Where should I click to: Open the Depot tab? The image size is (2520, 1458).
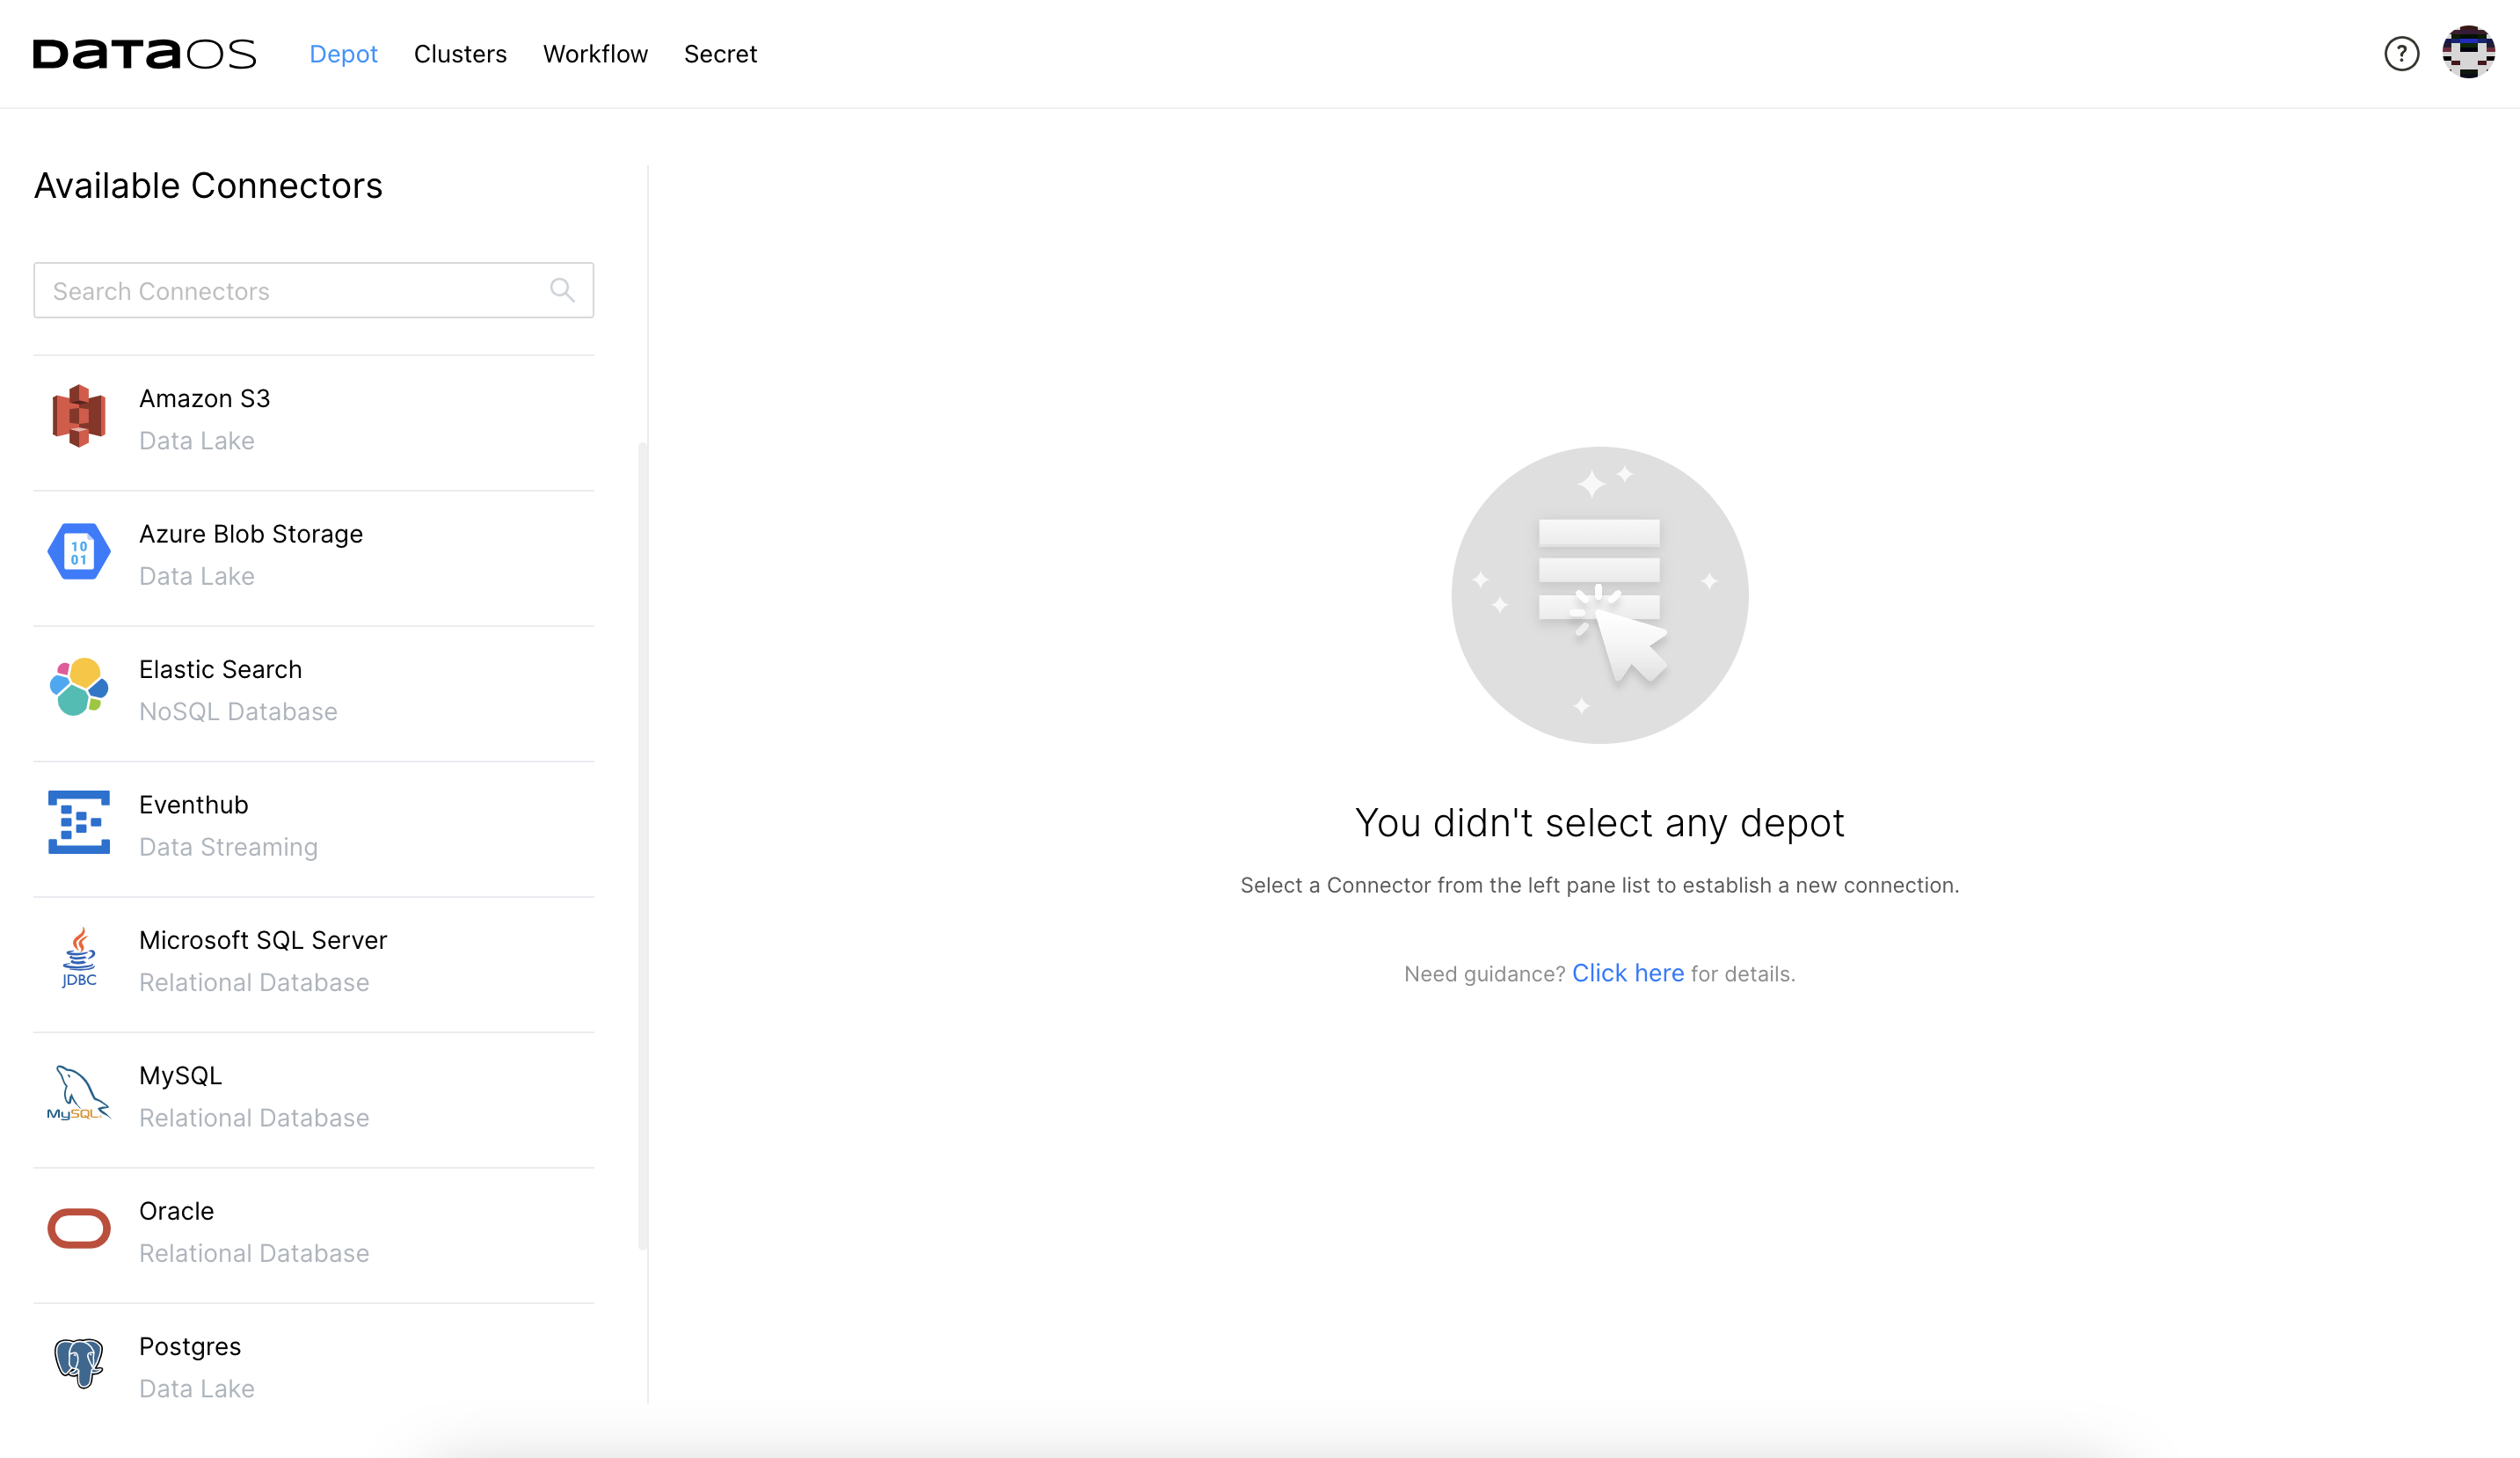tap(343, 54)
